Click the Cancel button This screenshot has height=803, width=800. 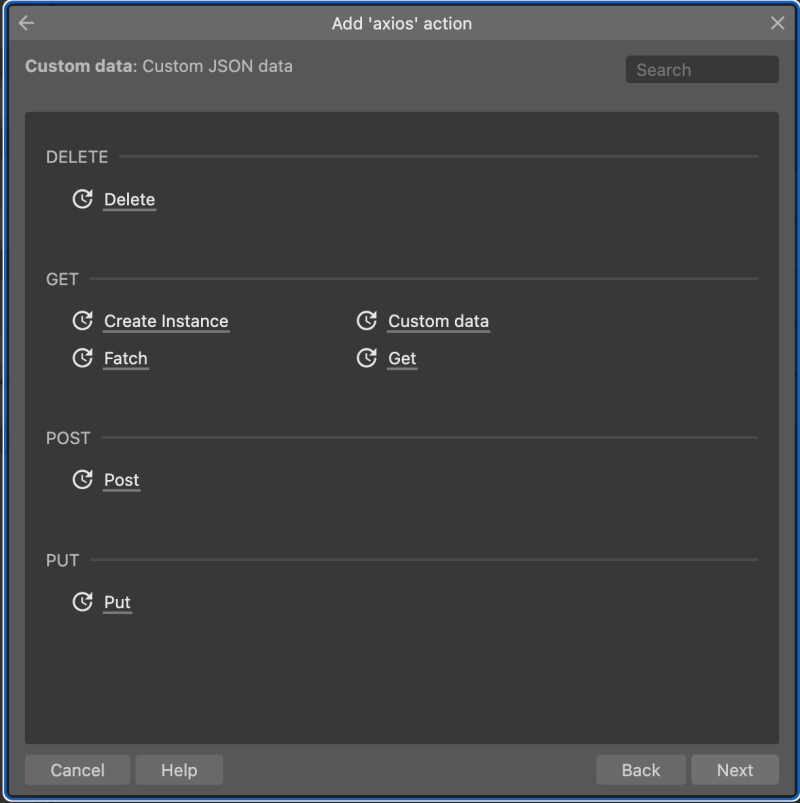[77, 770]
